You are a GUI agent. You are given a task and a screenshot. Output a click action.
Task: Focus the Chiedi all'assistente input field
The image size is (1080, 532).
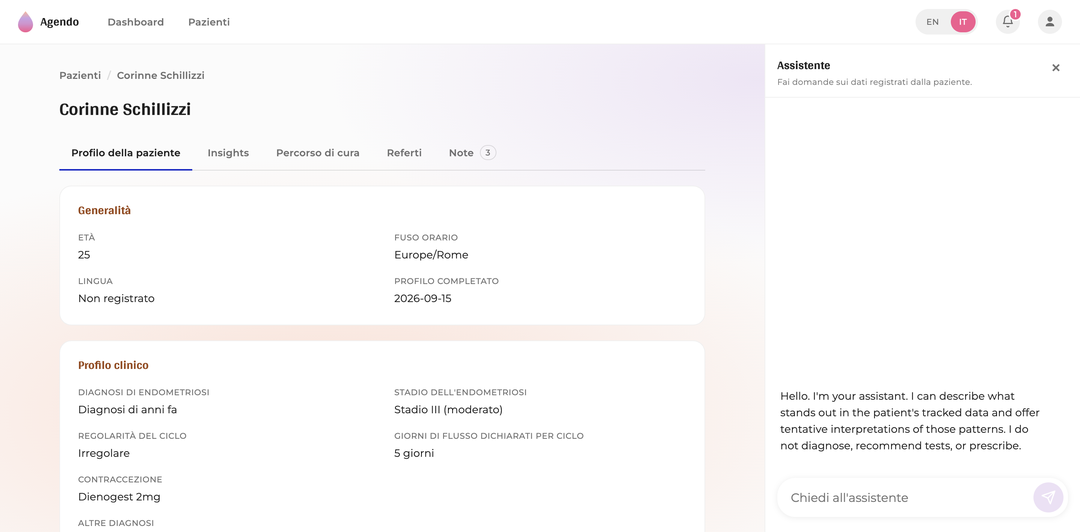point(906,498)
